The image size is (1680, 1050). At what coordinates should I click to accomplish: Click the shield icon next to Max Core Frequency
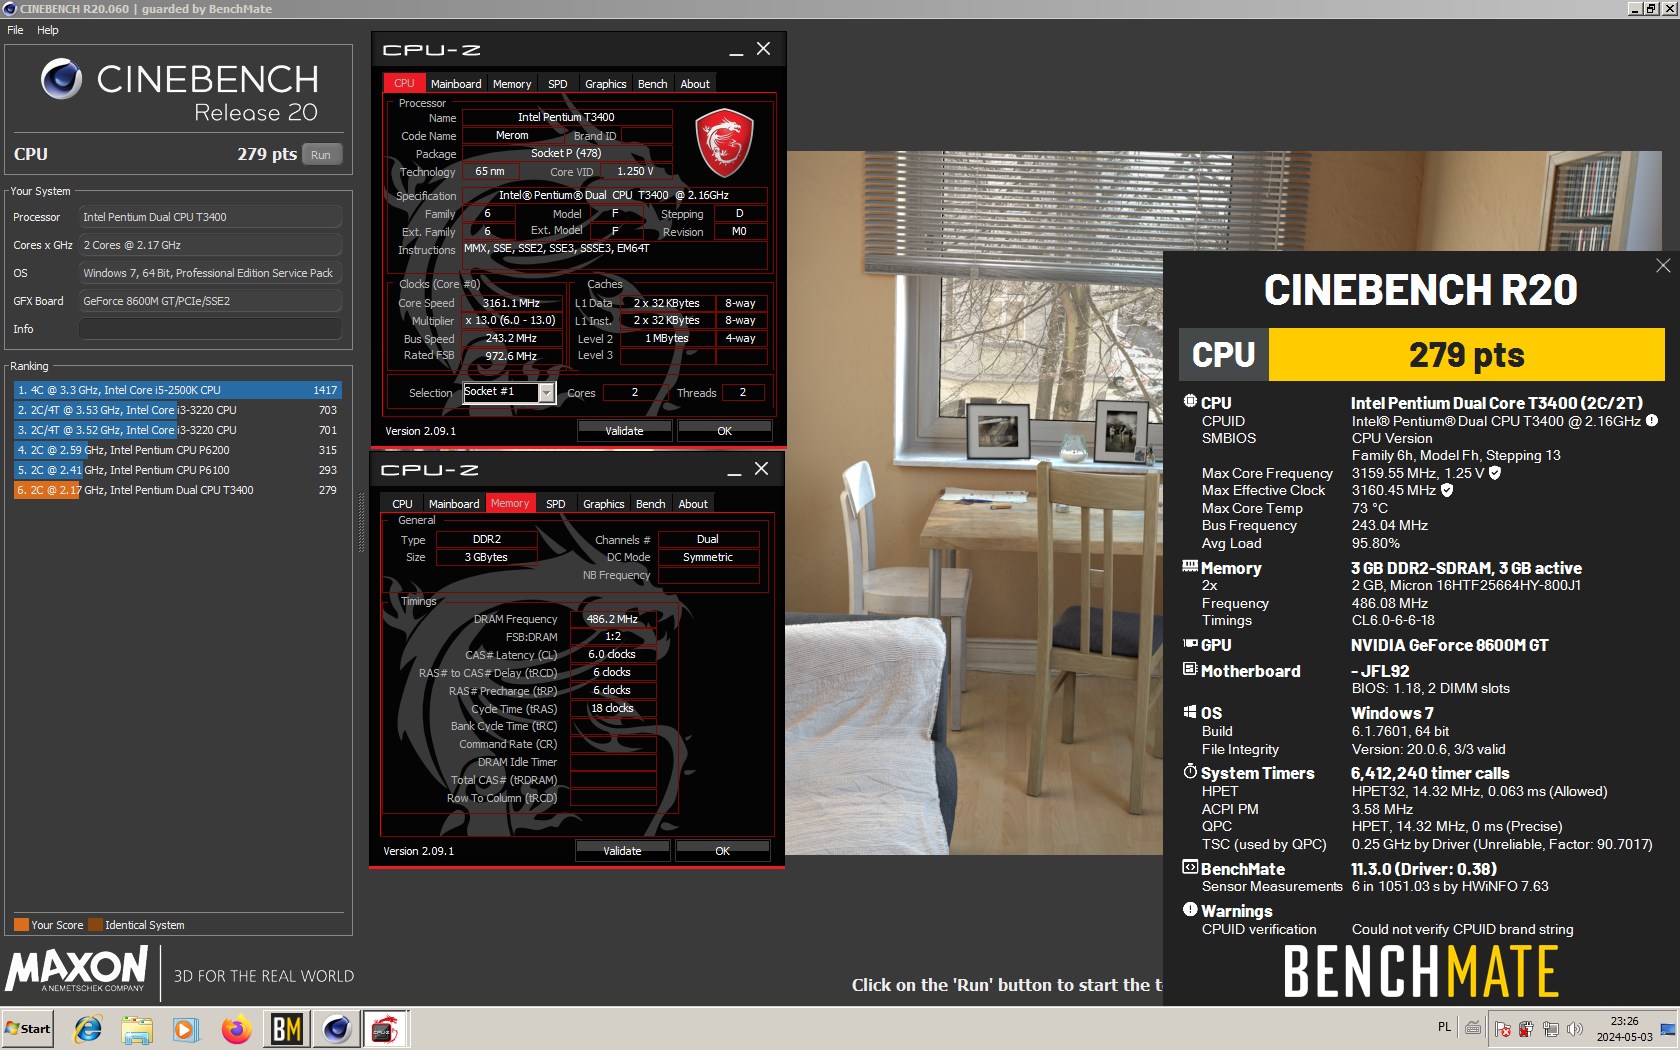(1495, 473)
